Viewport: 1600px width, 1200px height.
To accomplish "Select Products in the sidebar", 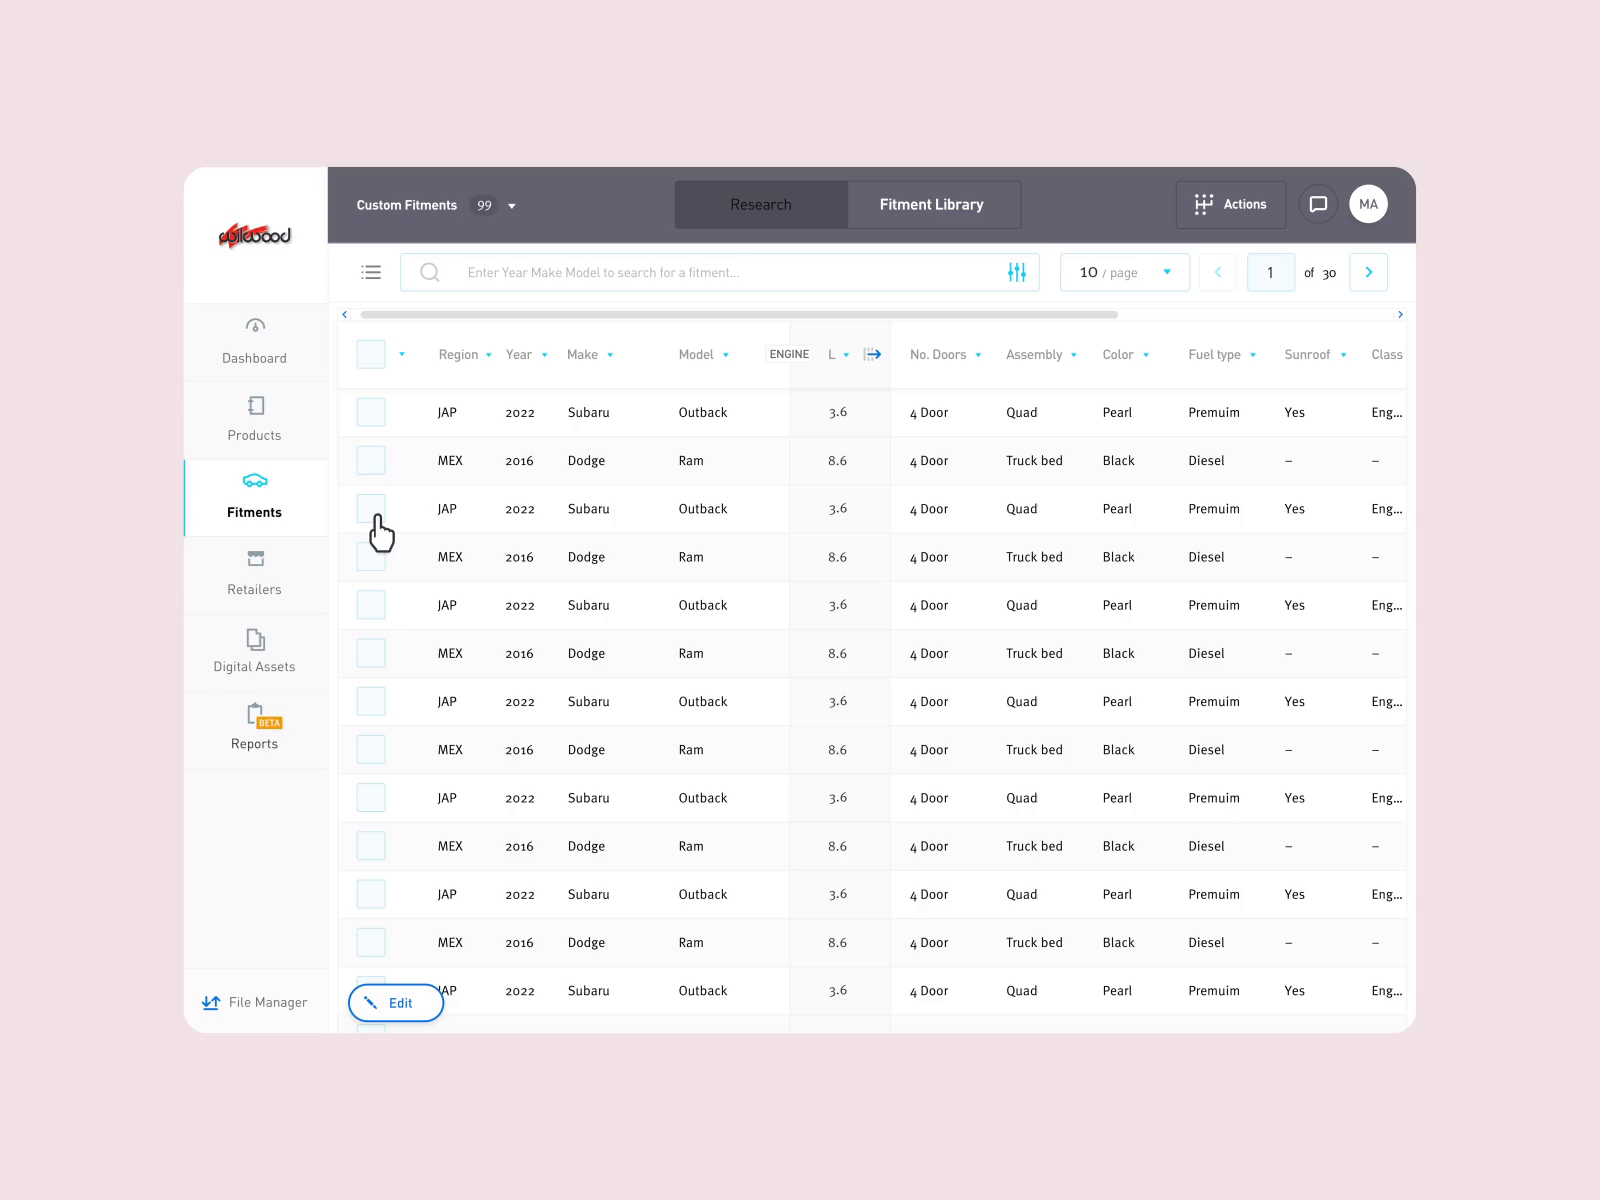I will 255,419.
